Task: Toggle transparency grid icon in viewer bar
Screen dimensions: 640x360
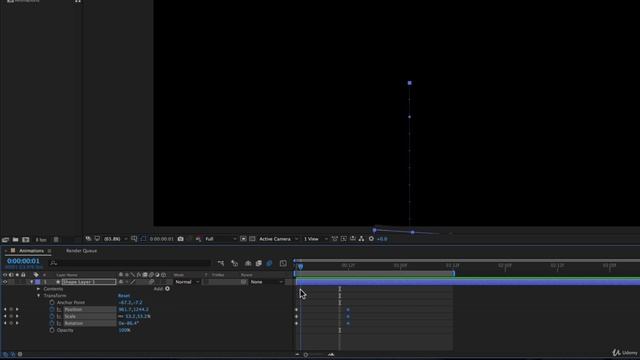Action: [x=252, y=239]
